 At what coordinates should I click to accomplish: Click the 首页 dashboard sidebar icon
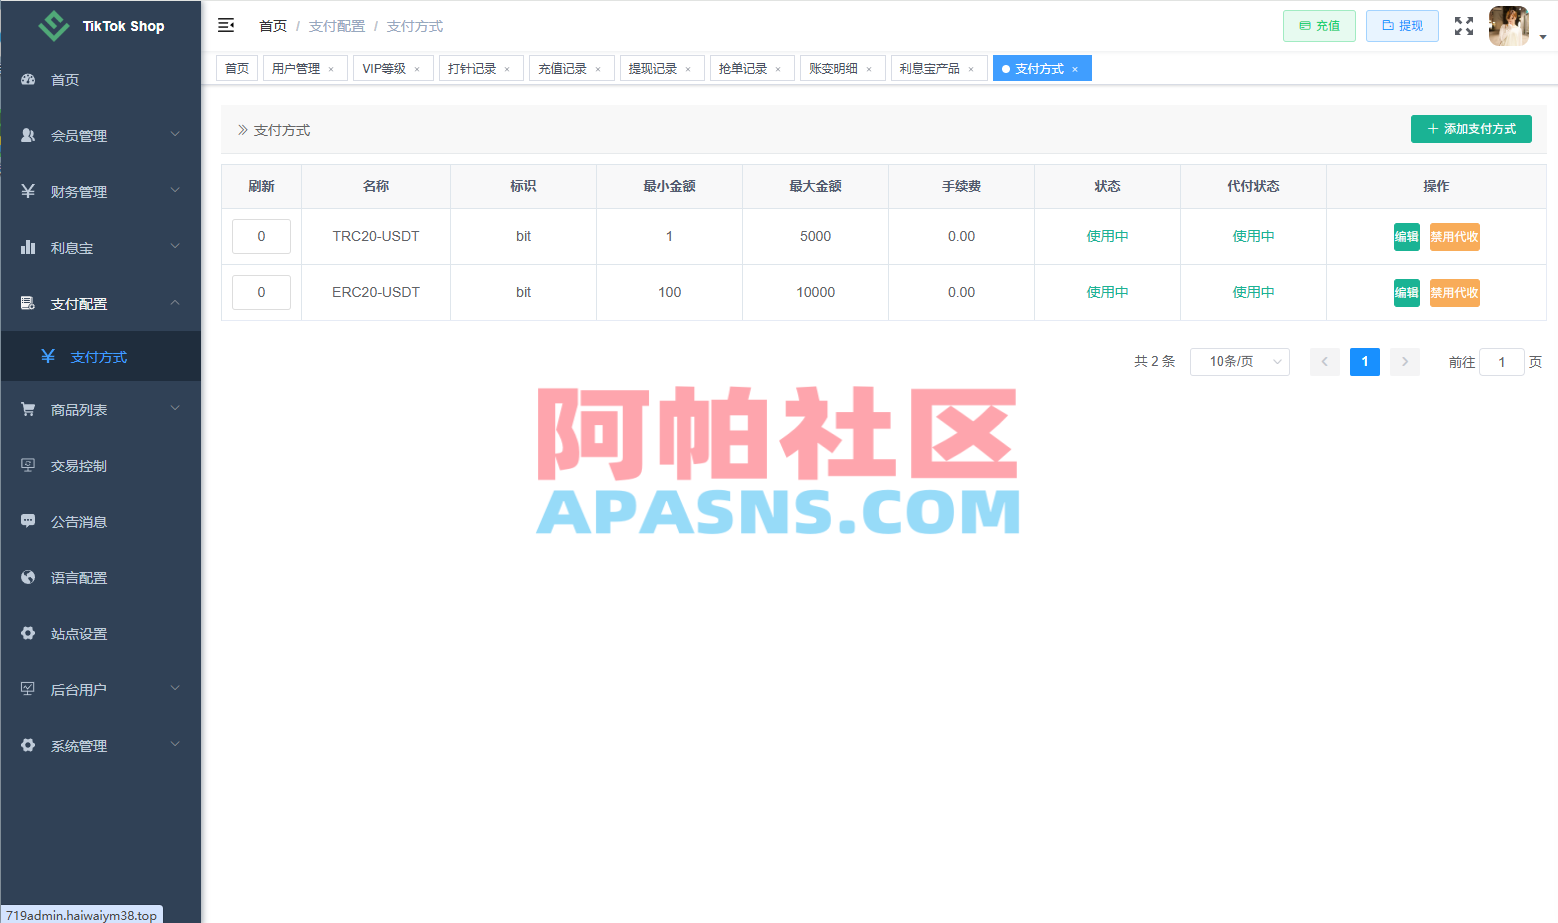point(28,79)
